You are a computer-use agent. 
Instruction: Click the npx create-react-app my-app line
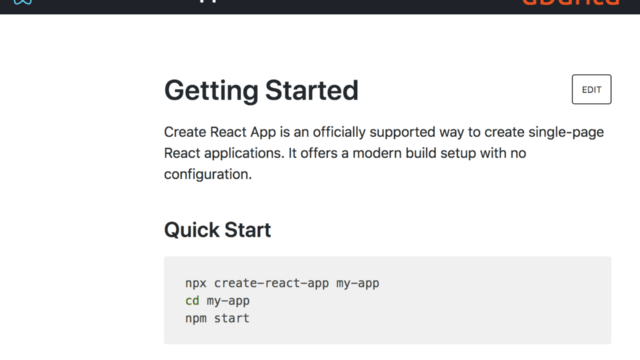(282, 283)
